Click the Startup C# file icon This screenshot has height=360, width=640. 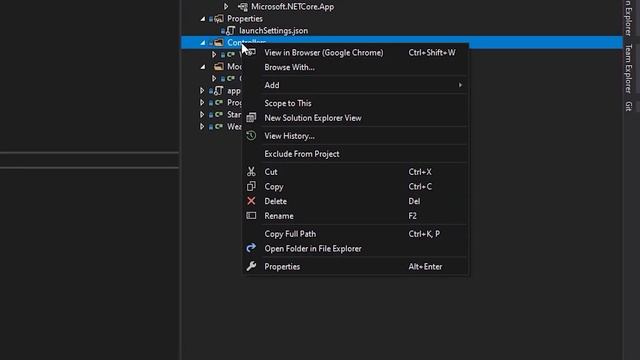(x=219, y=114)
